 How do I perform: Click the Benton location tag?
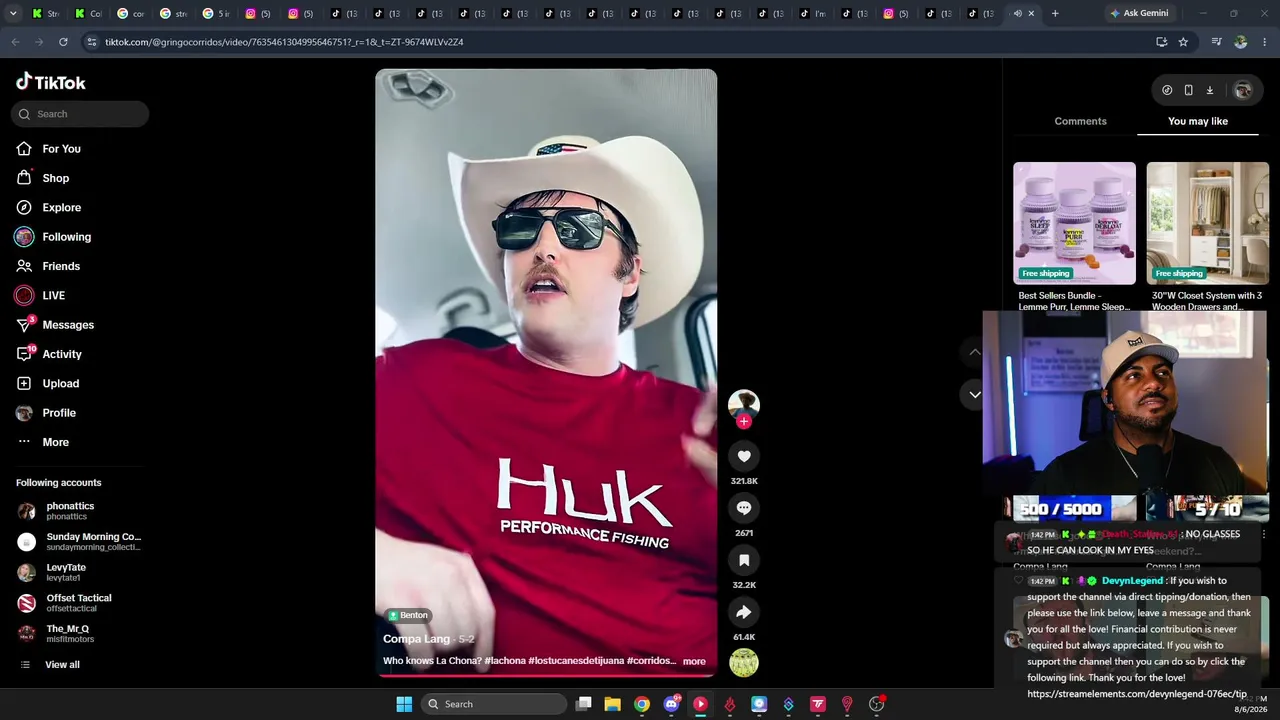pyautogui.click(x=408, y=615)
